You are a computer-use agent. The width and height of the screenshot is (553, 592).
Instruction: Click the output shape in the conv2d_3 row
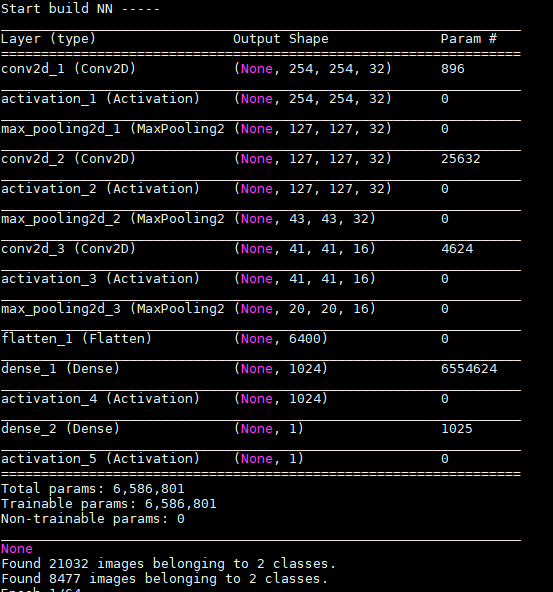(x=305, y=249)
